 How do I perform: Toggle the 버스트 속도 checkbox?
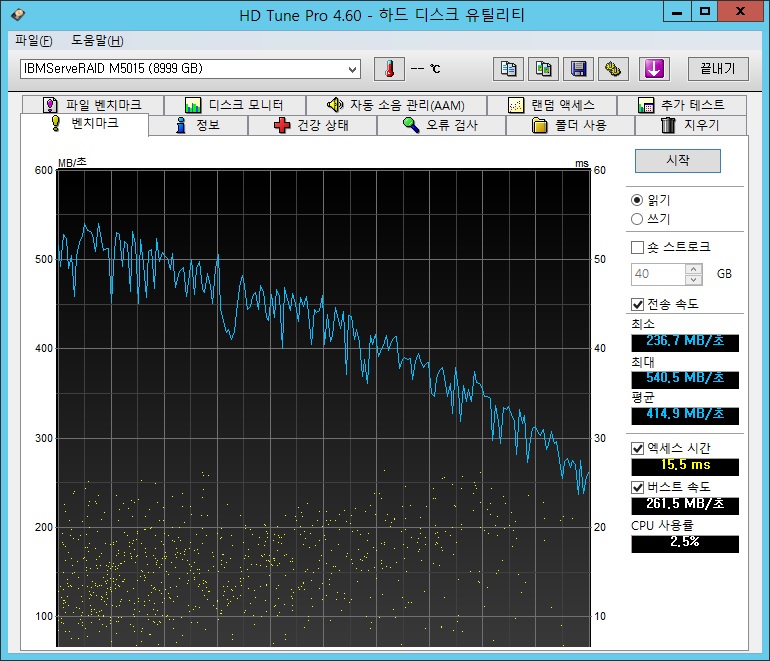[637, 487]
